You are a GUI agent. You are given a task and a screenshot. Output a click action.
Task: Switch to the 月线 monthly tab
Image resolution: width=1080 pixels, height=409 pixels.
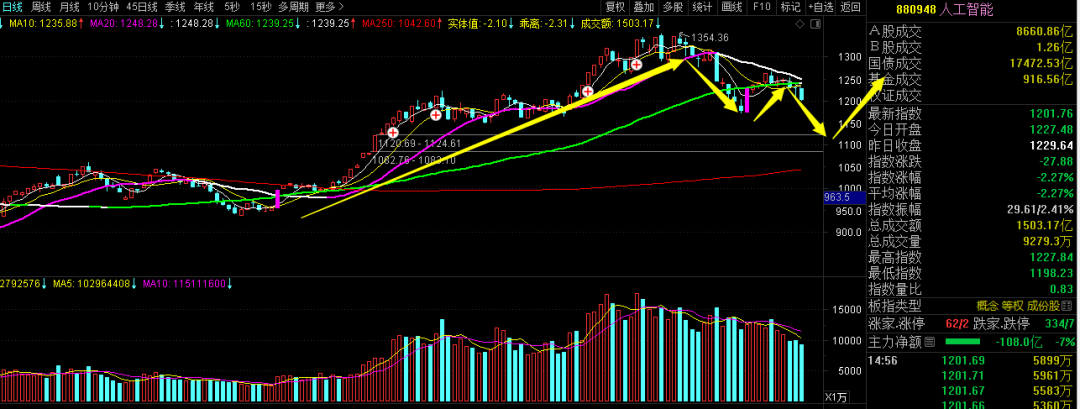tap(69, 8)
